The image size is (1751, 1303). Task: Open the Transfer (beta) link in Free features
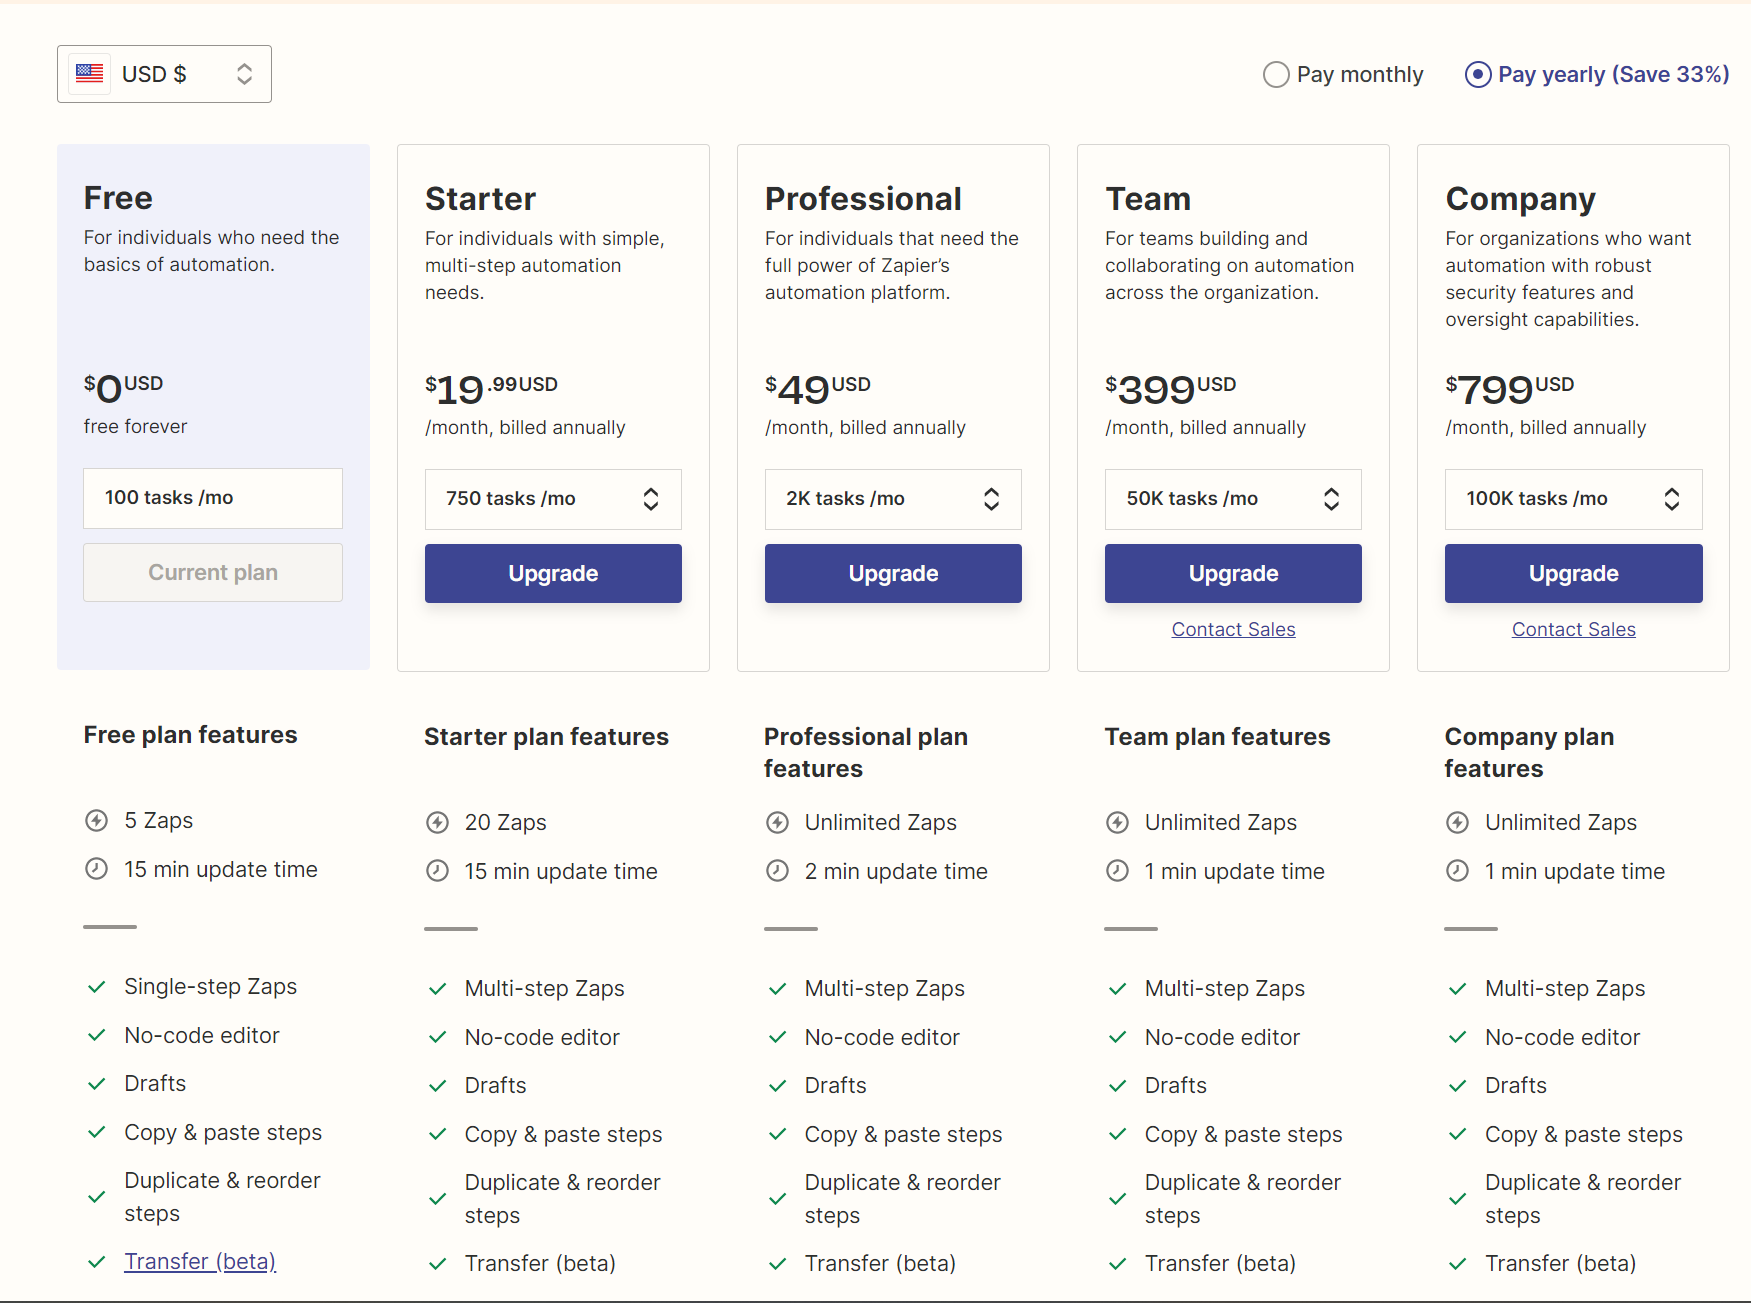200,1262
